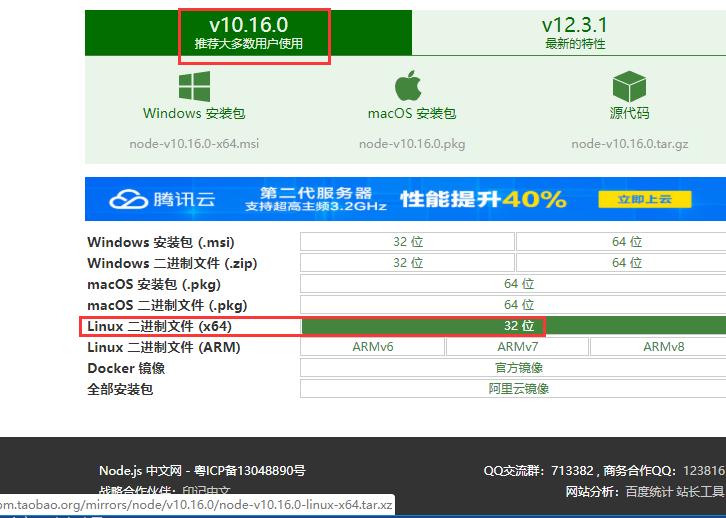Download Linux ARMv7 binary
The image size is (726, 518).
point(518,347)
